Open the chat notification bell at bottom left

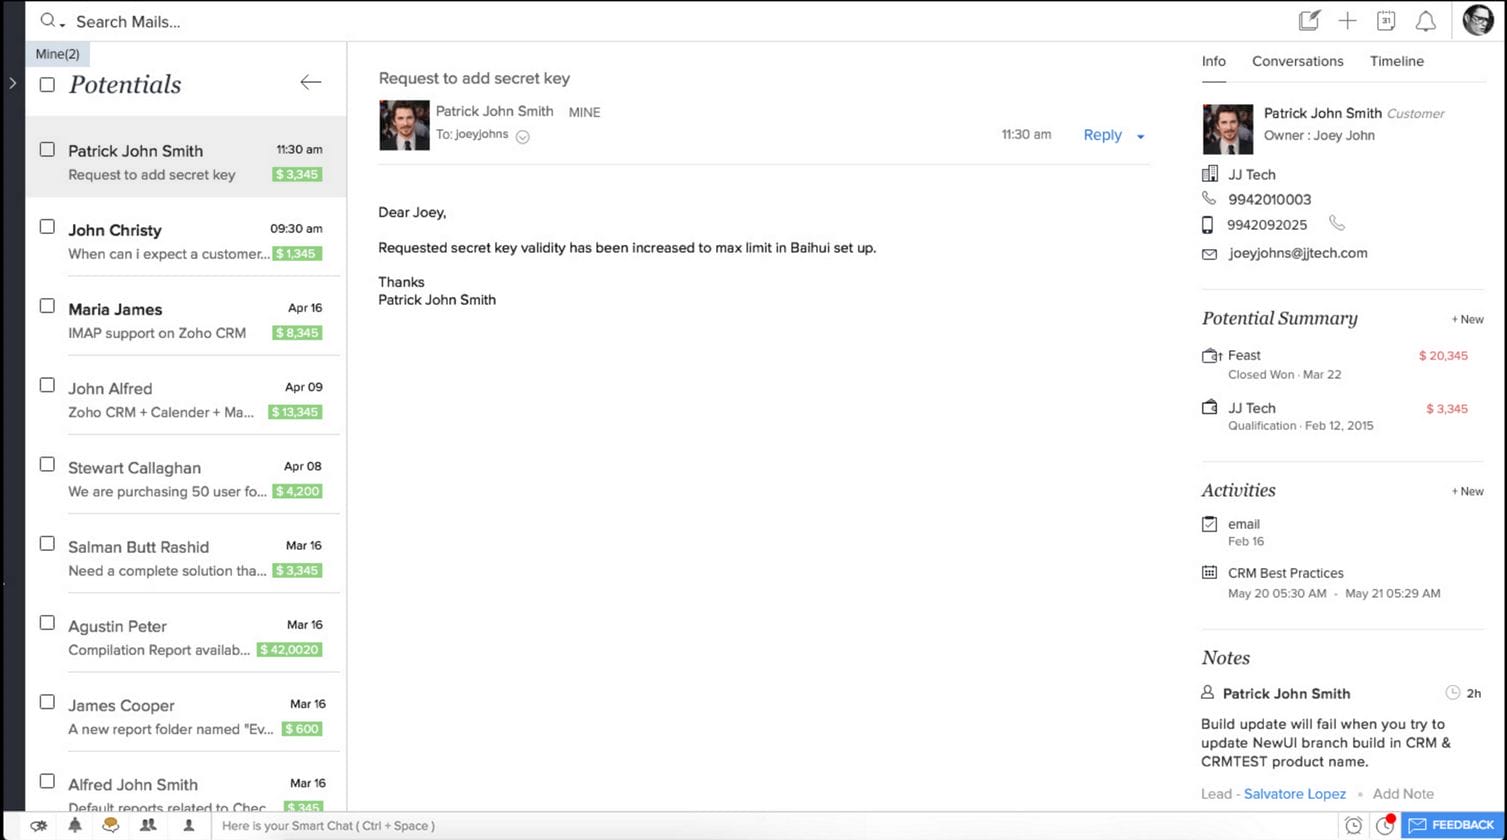click(x=73, y=825)
